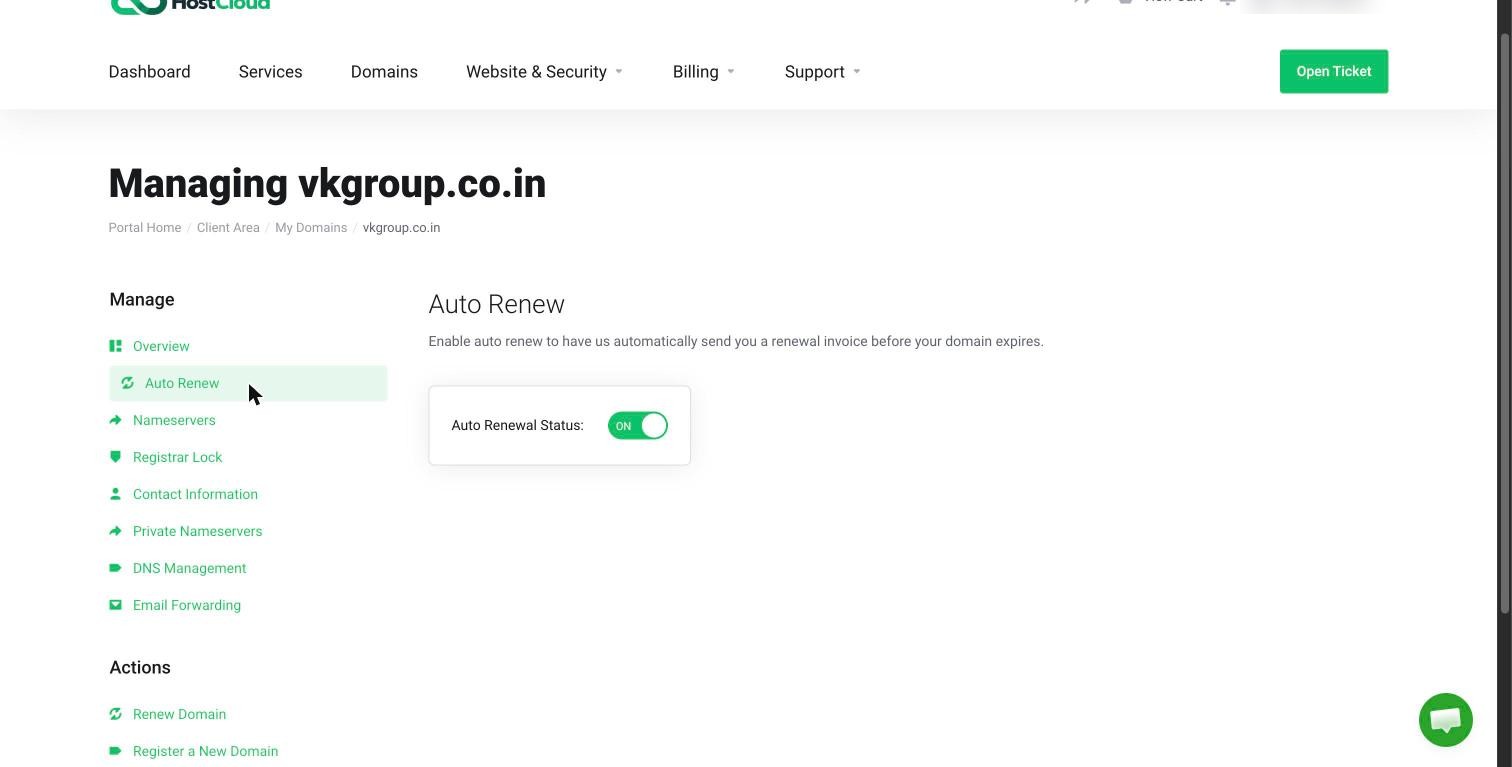Select Auto Renew in the Manage sidebar
1512x767 pixels.
(248, 383)
